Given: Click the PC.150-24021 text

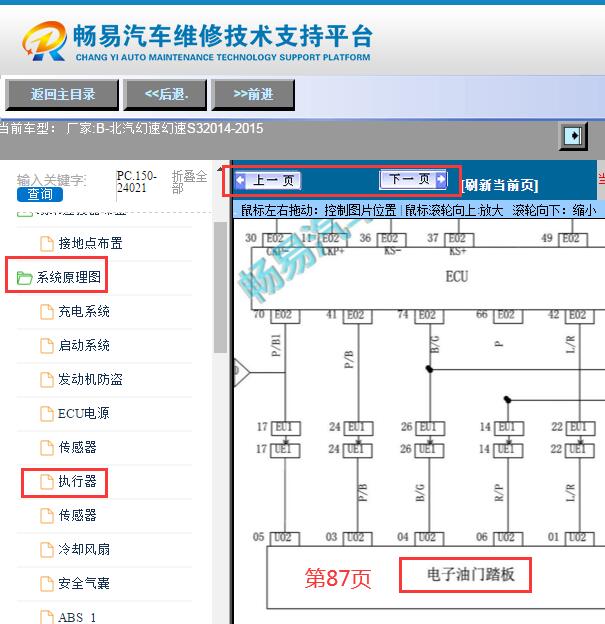Looking at the screenshot, I should [x=137, y=181].
